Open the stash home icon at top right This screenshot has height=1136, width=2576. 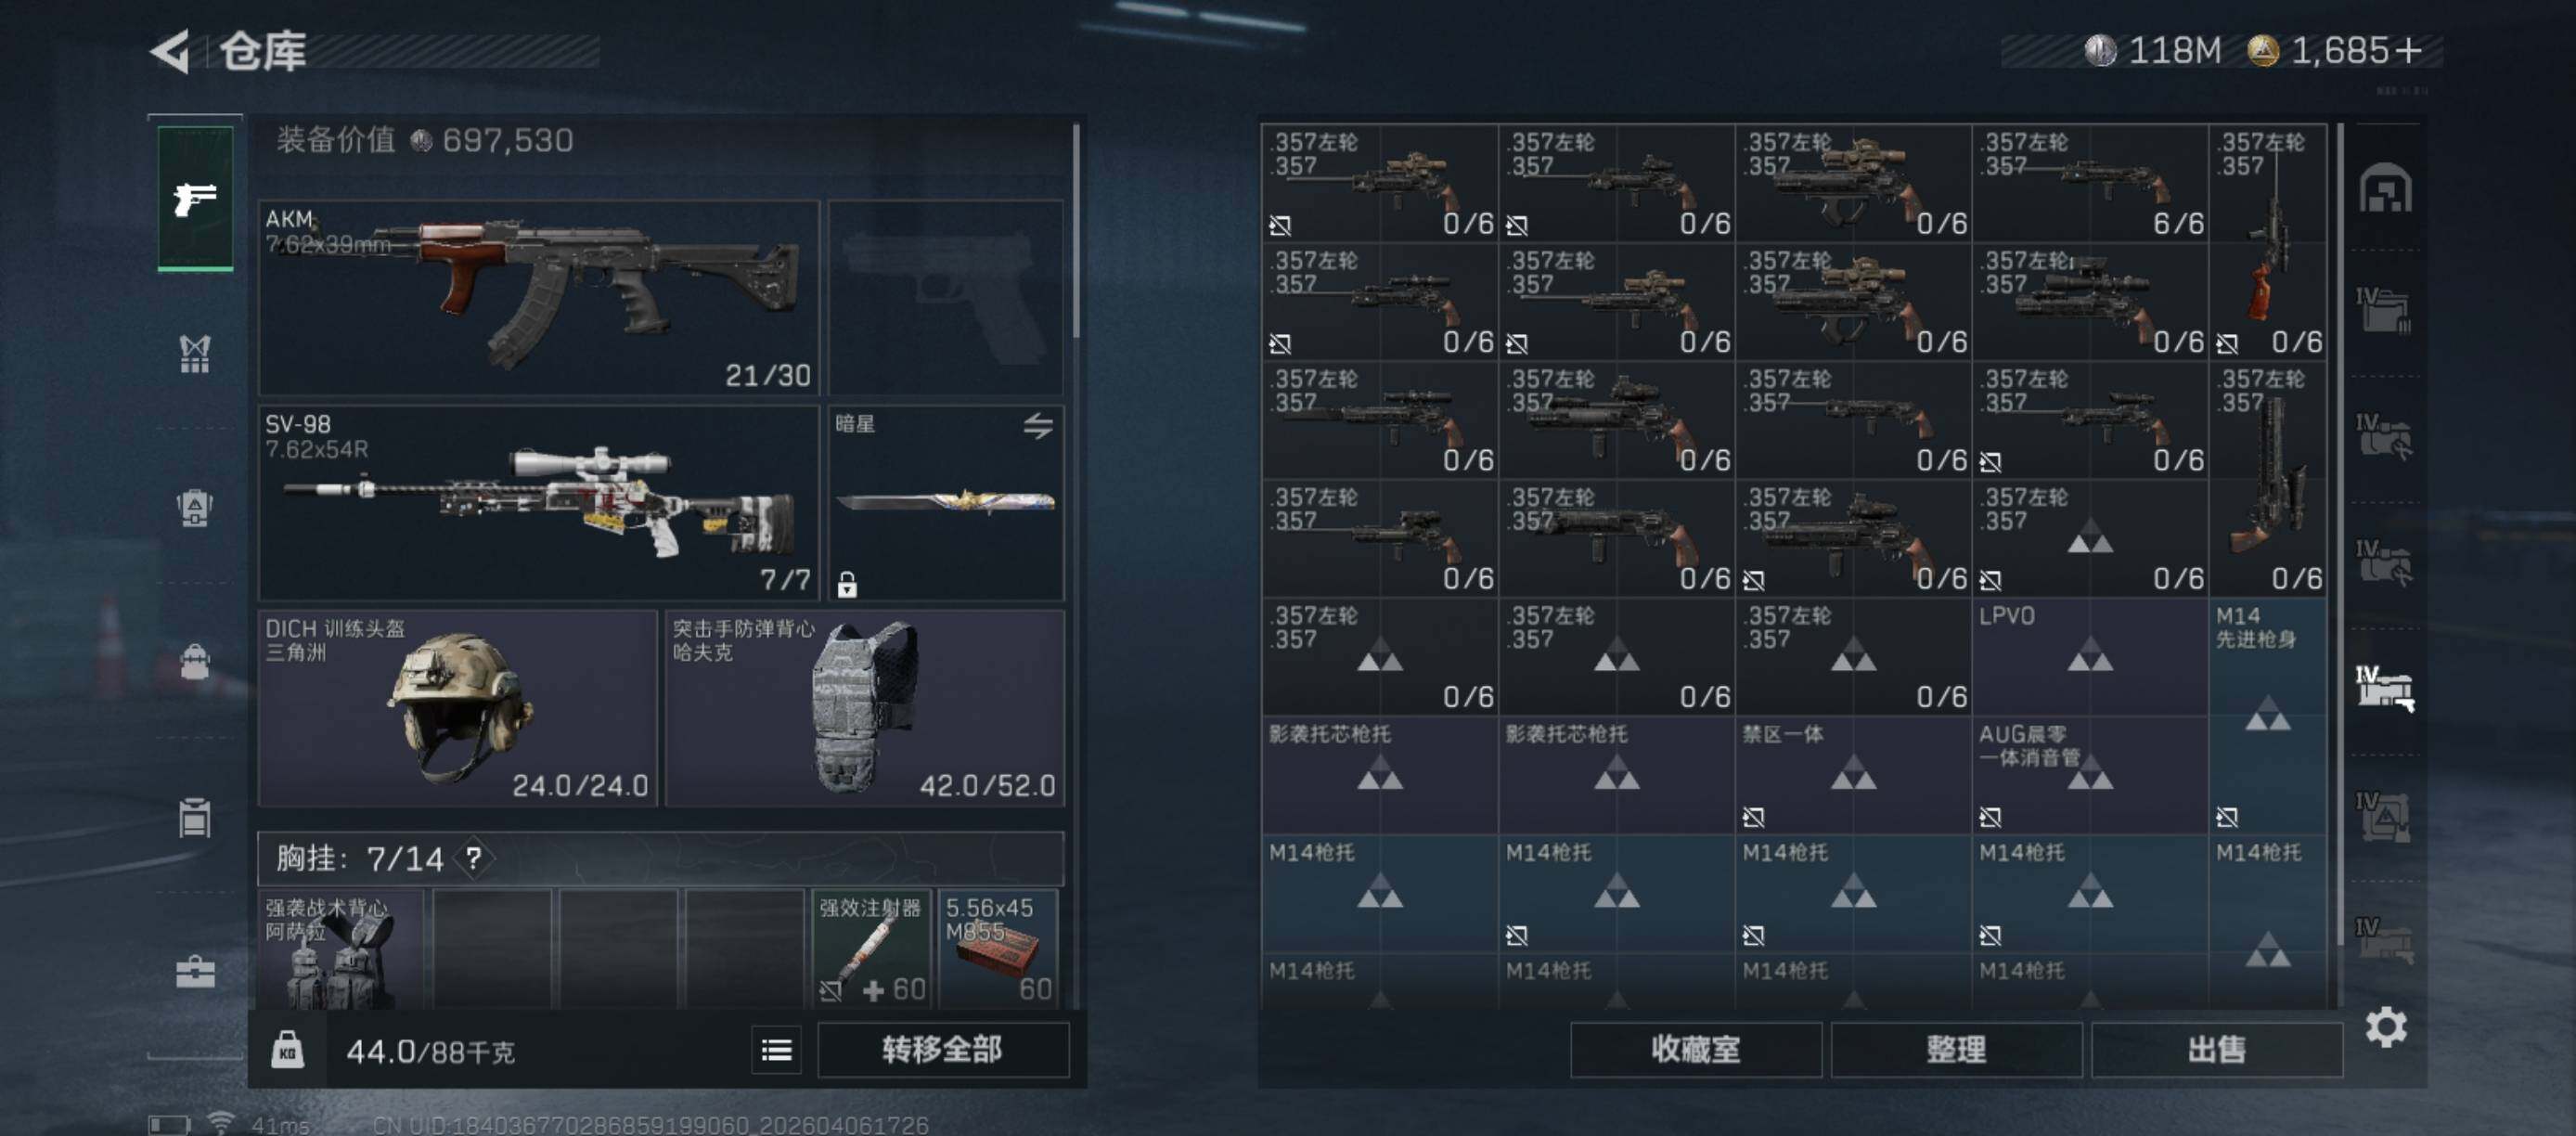point(2386,188)
